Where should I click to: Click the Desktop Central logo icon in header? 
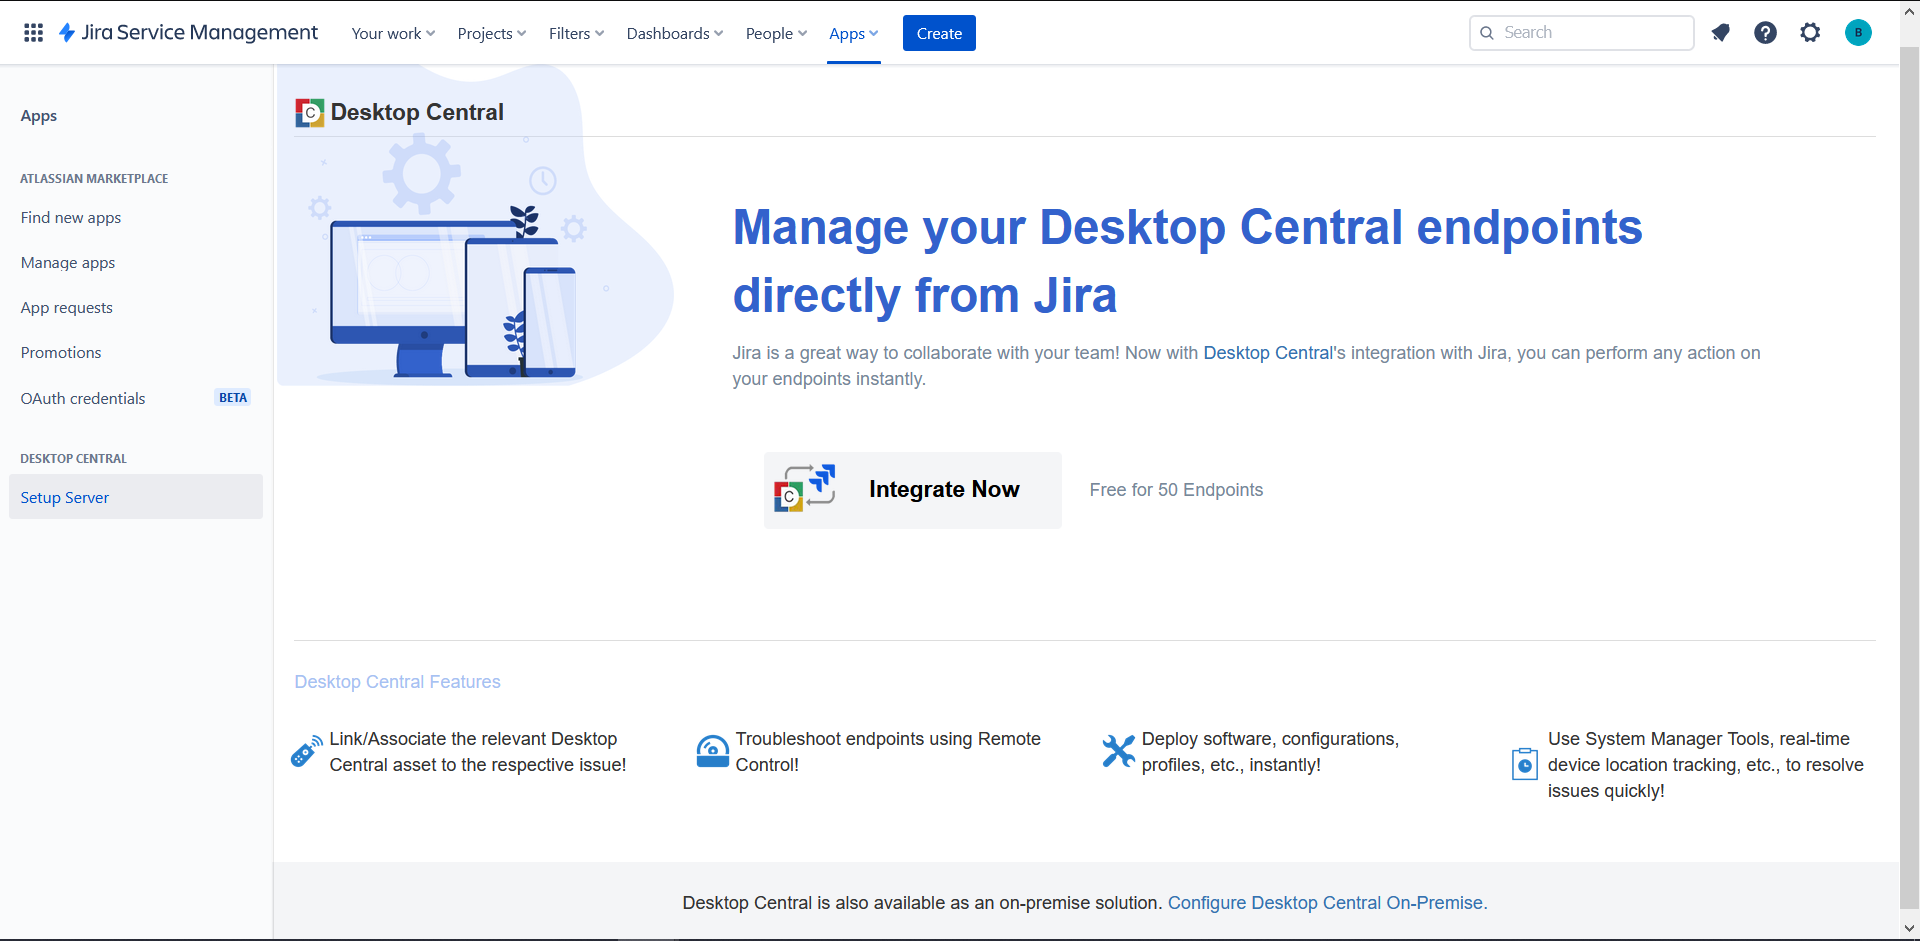click(x=309, y=113)
